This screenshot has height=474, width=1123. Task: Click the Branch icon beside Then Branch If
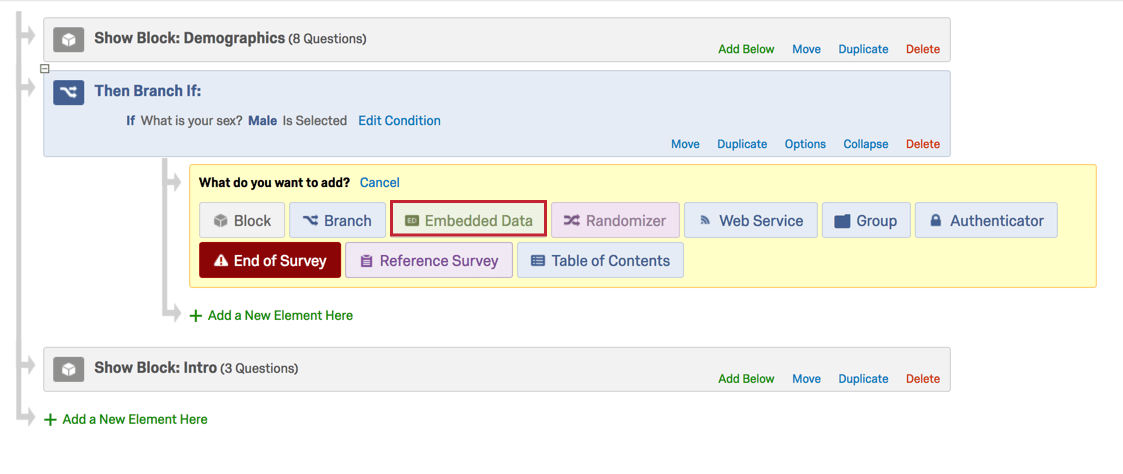69,93
